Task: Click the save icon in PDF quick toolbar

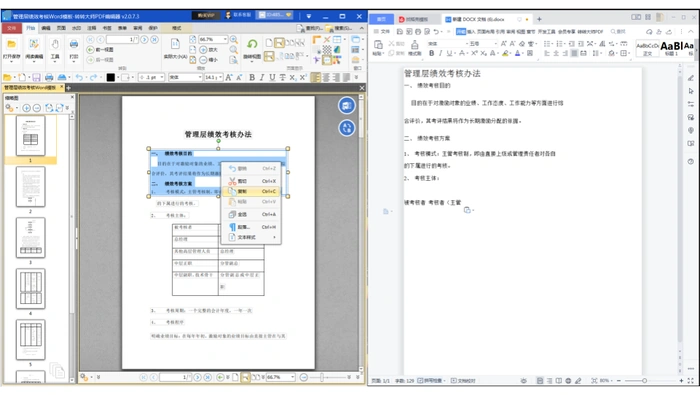Action: (x=37, y=78)
